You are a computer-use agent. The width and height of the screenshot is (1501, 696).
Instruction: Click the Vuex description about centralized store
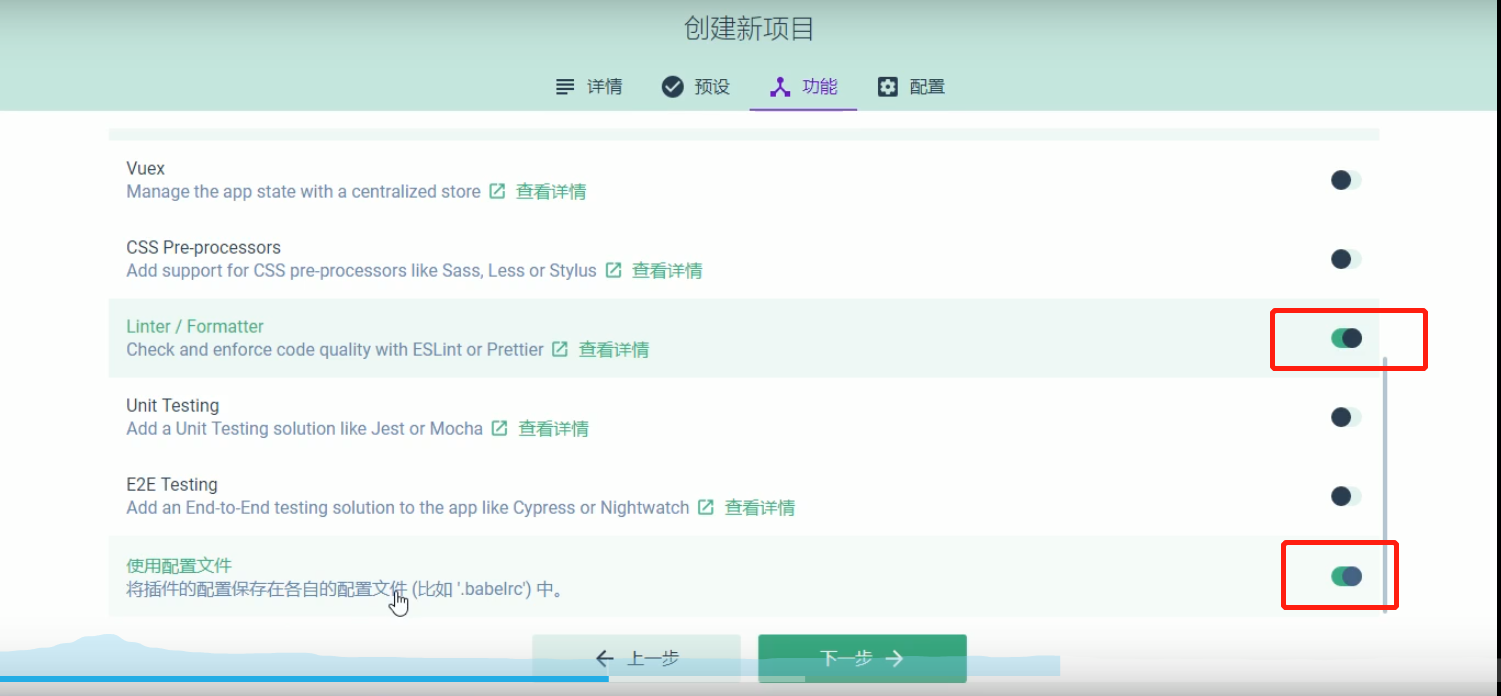[303, 192]
